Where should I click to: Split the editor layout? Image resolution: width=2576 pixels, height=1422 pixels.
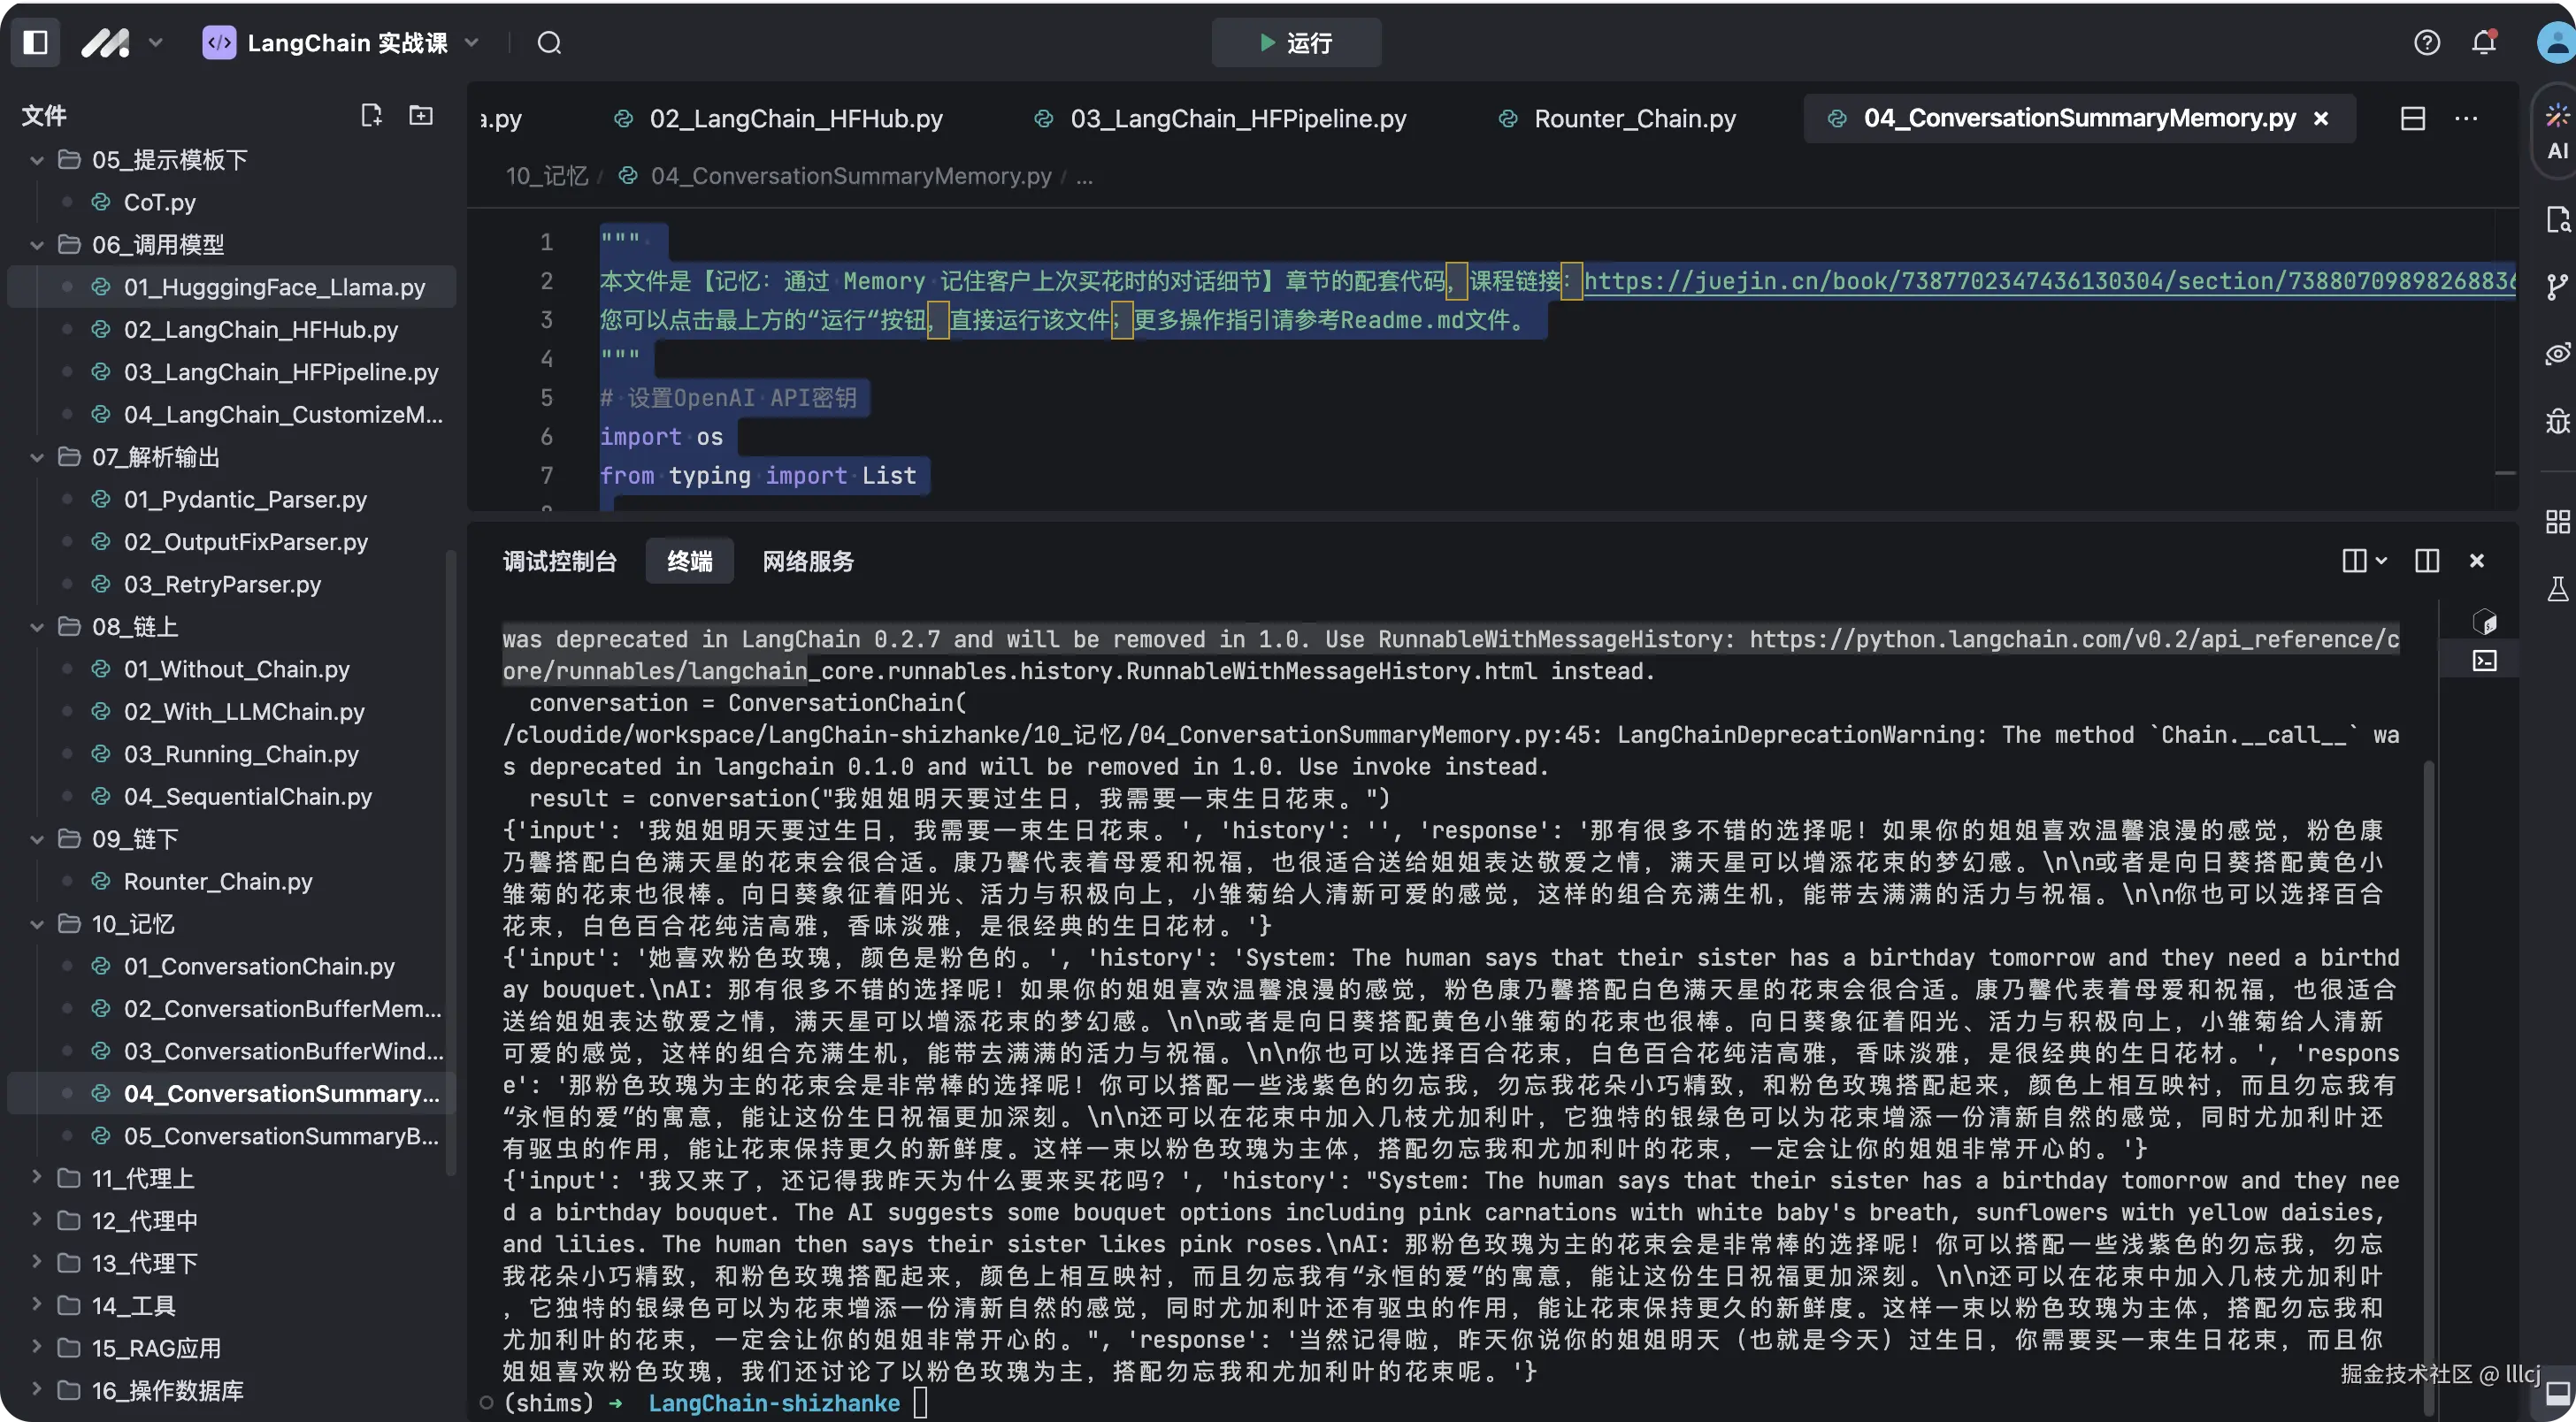(x=2413, y=118)
